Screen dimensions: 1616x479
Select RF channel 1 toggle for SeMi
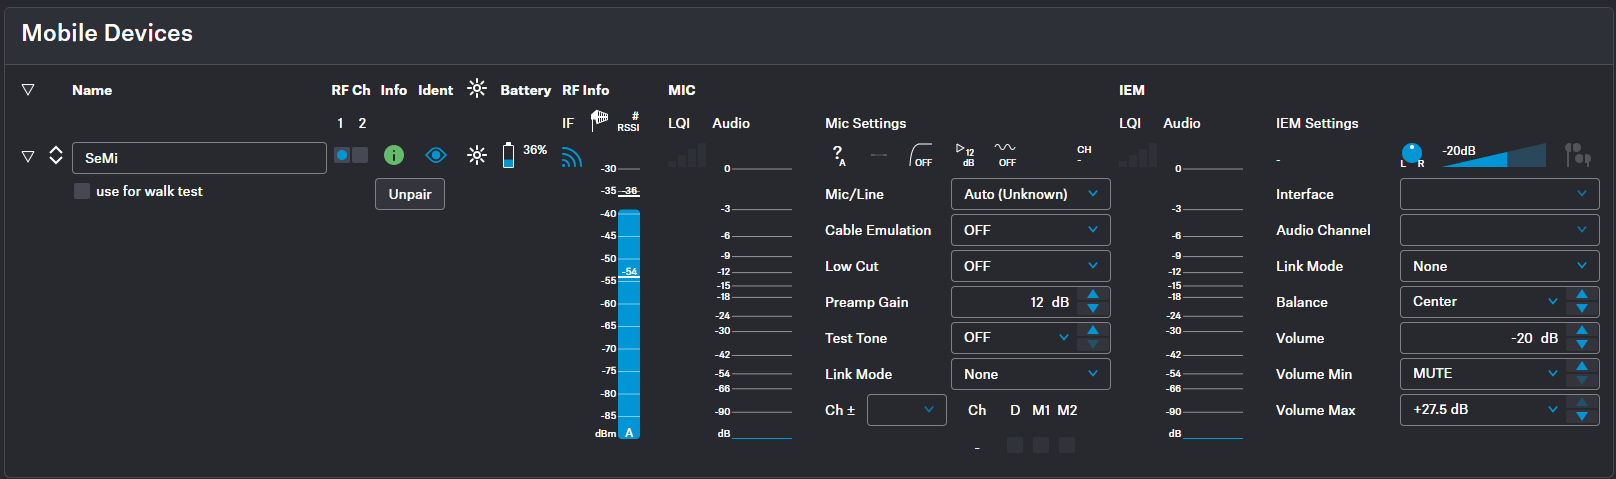click(342, 155)
